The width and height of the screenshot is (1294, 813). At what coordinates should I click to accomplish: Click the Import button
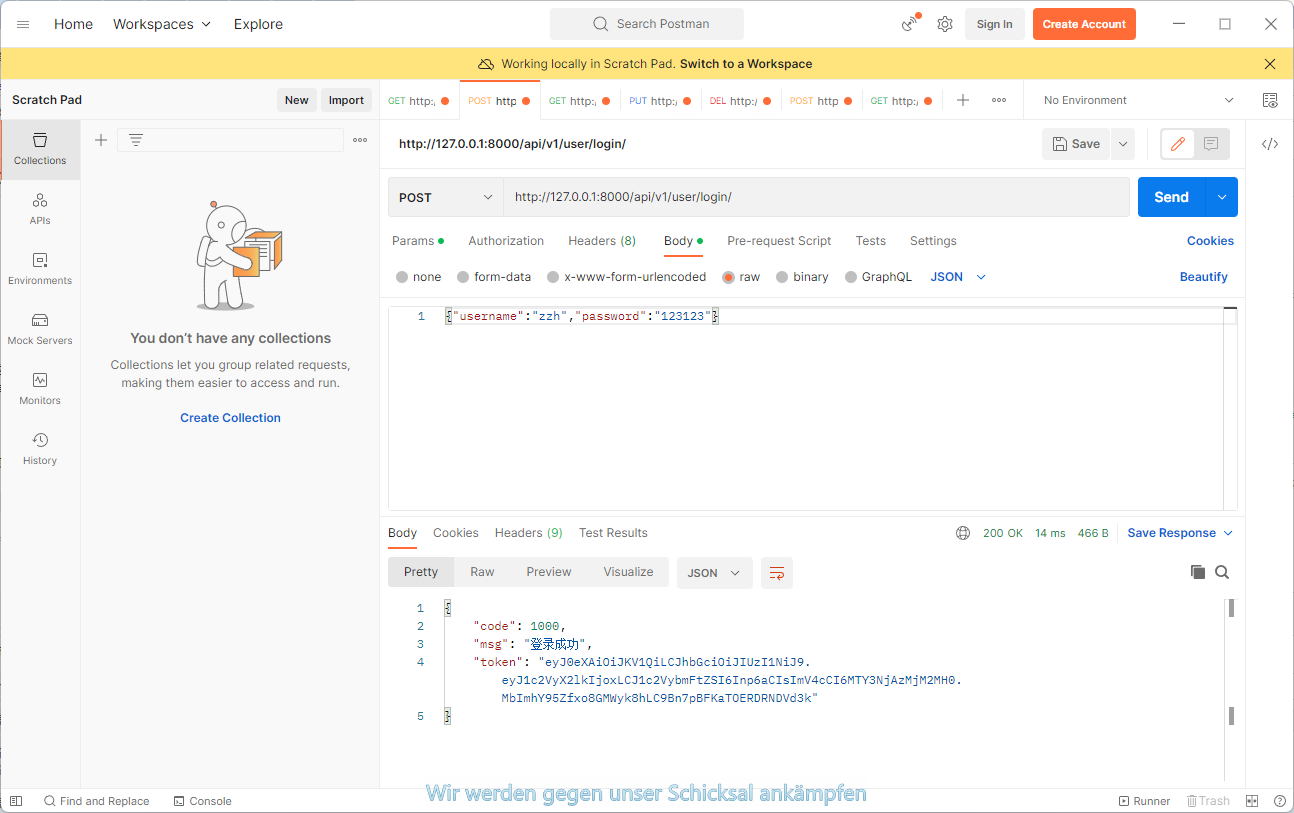coord(346,100)
